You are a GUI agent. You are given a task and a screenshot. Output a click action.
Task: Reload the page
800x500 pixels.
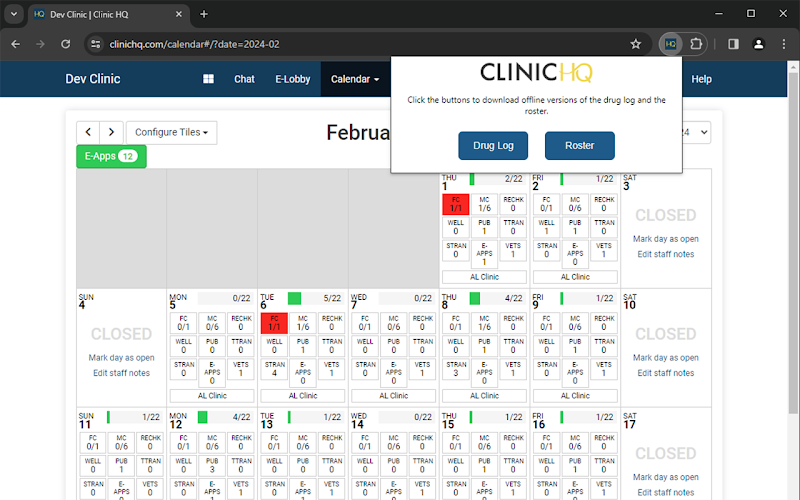click(65, 44)
